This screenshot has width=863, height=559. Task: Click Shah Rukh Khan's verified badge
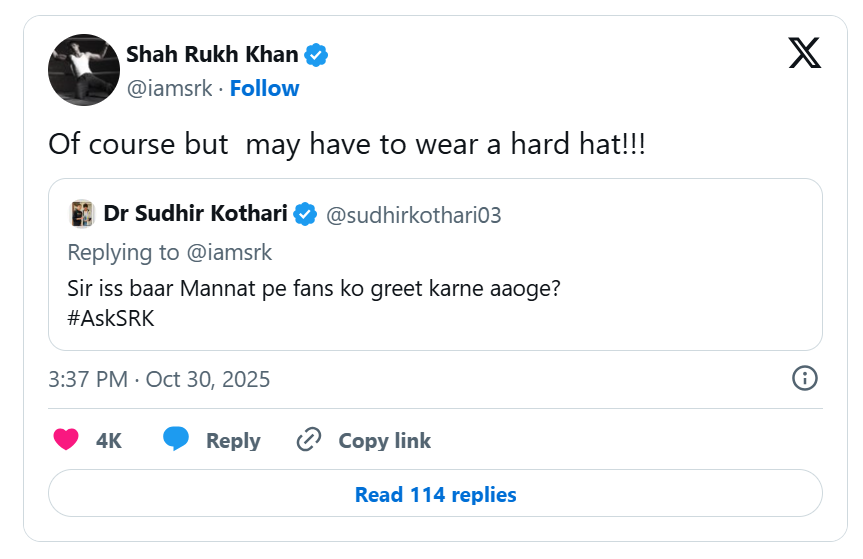coord(317,55)
